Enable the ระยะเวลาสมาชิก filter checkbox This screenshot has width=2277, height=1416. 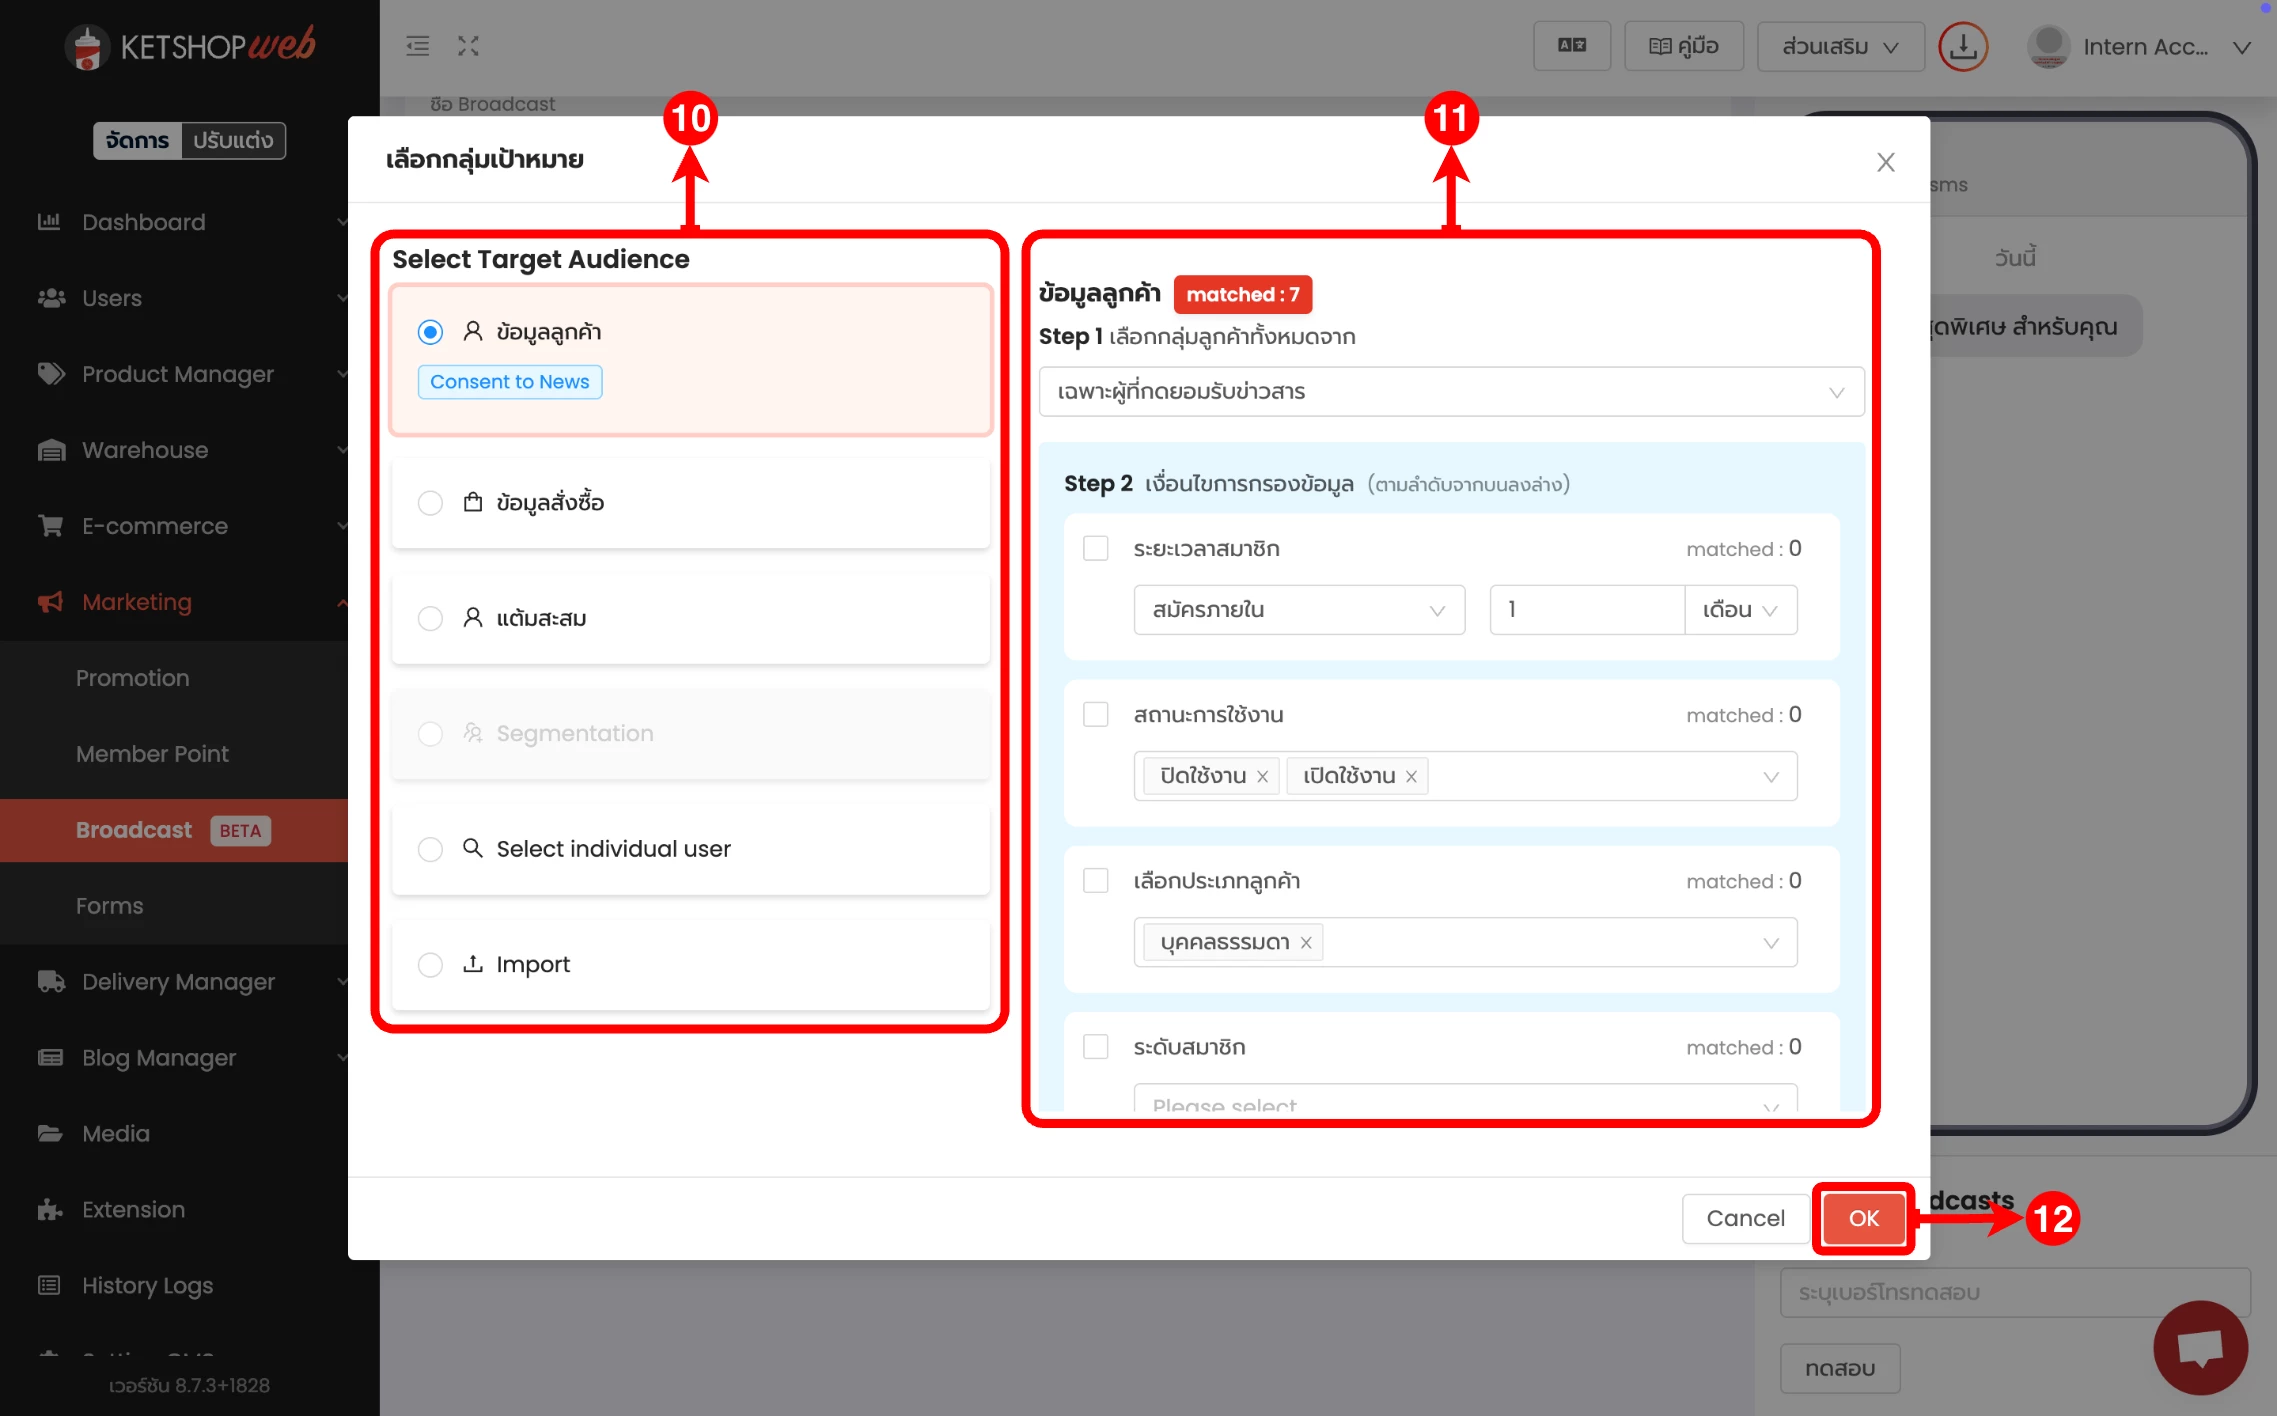tap(1096, 549)
